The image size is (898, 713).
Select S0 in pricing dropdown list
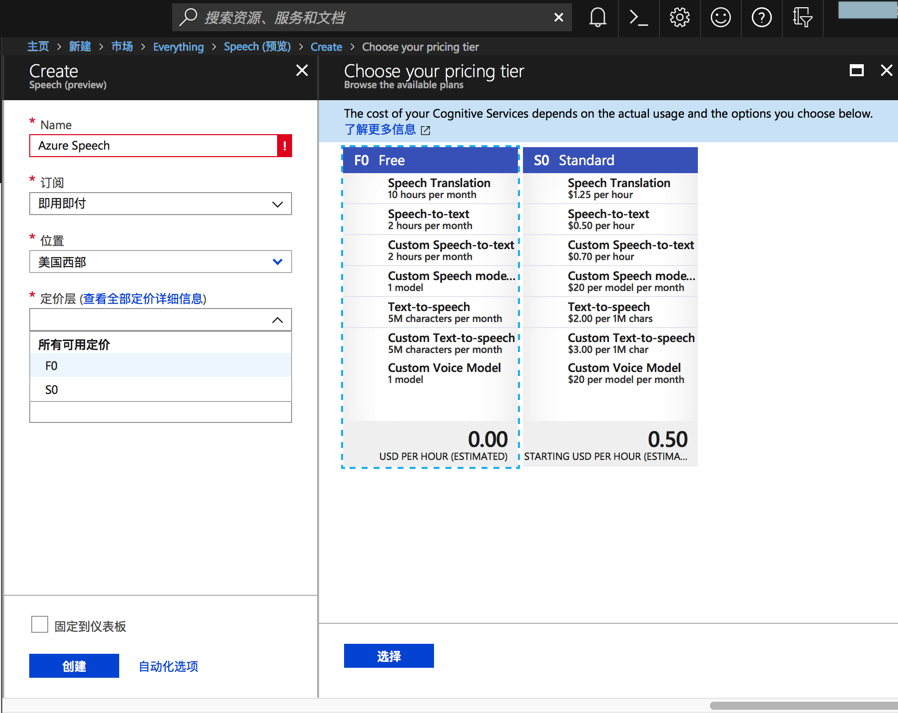tap(160, 389)
